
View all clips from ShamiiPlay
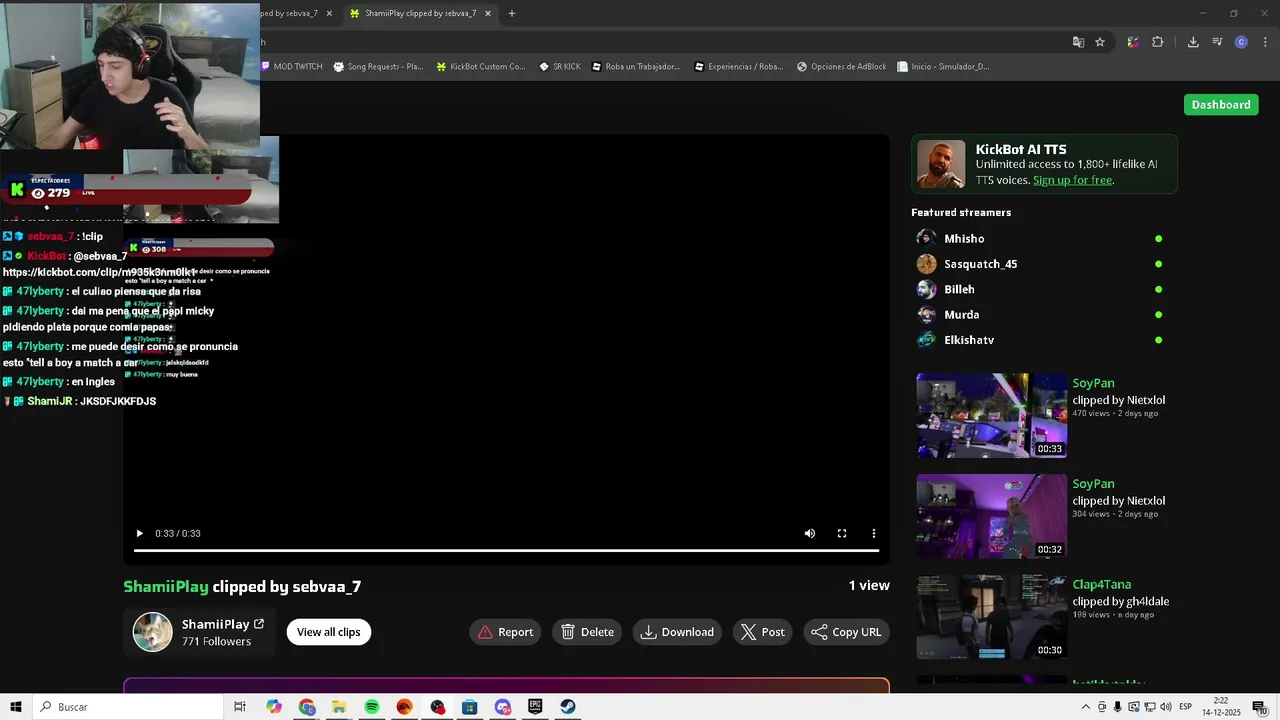click(x=328, y=632)
